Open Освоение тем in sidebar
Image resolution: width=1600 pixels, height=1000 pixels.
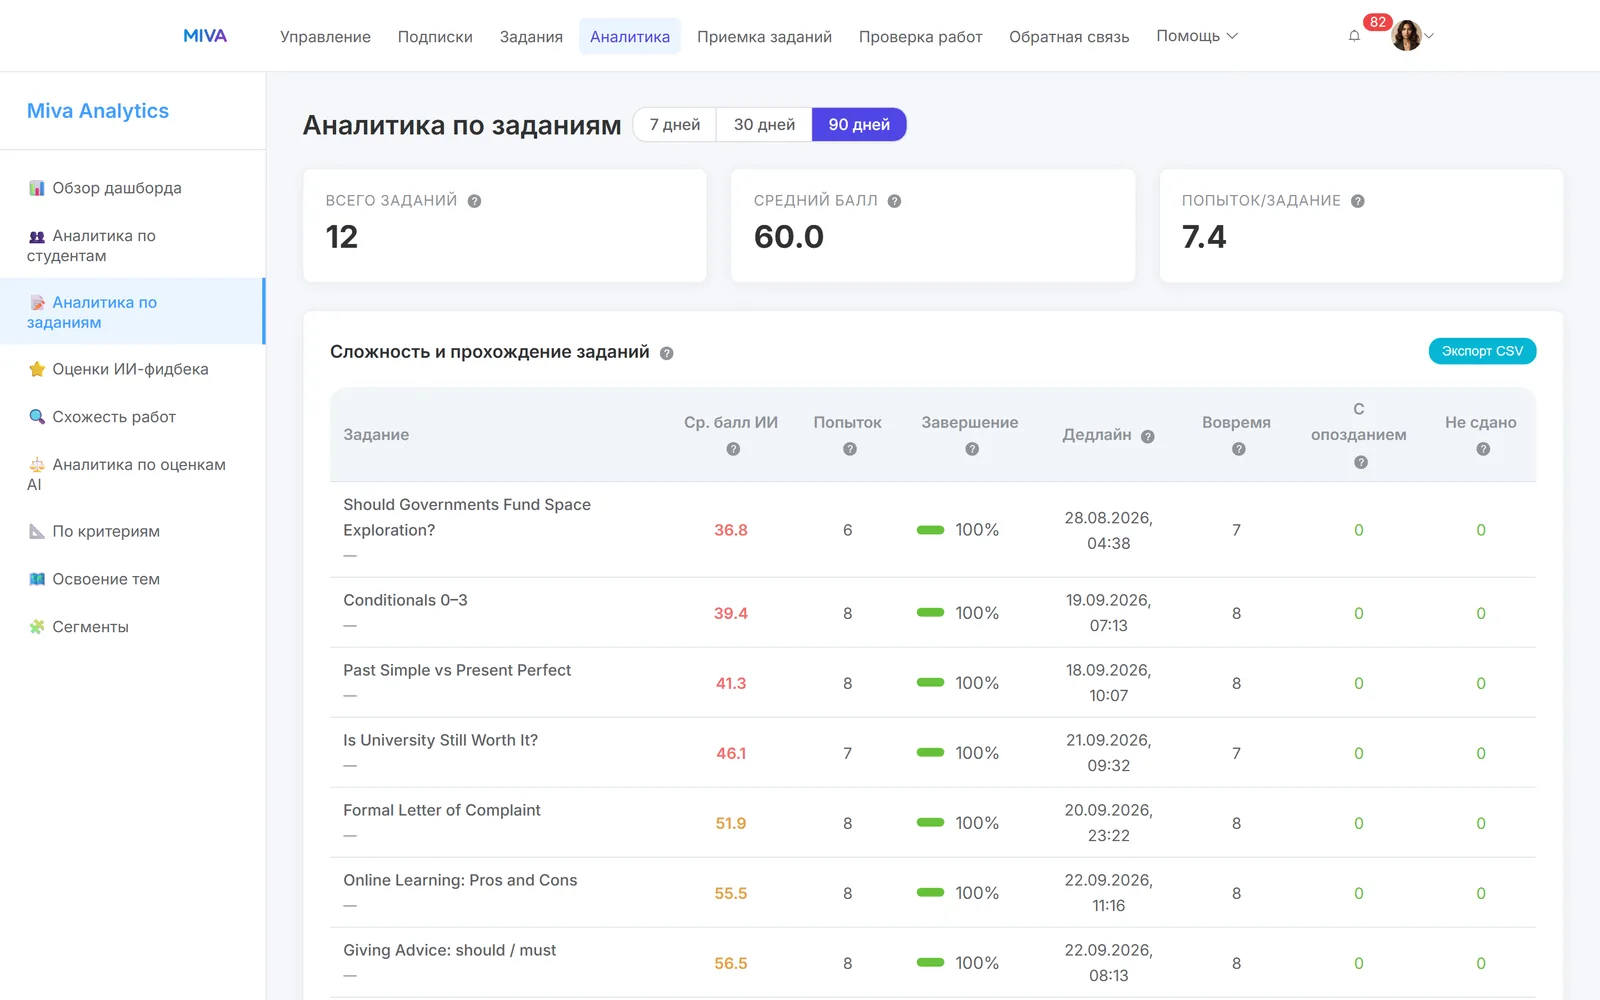click(x=132, y=579)
